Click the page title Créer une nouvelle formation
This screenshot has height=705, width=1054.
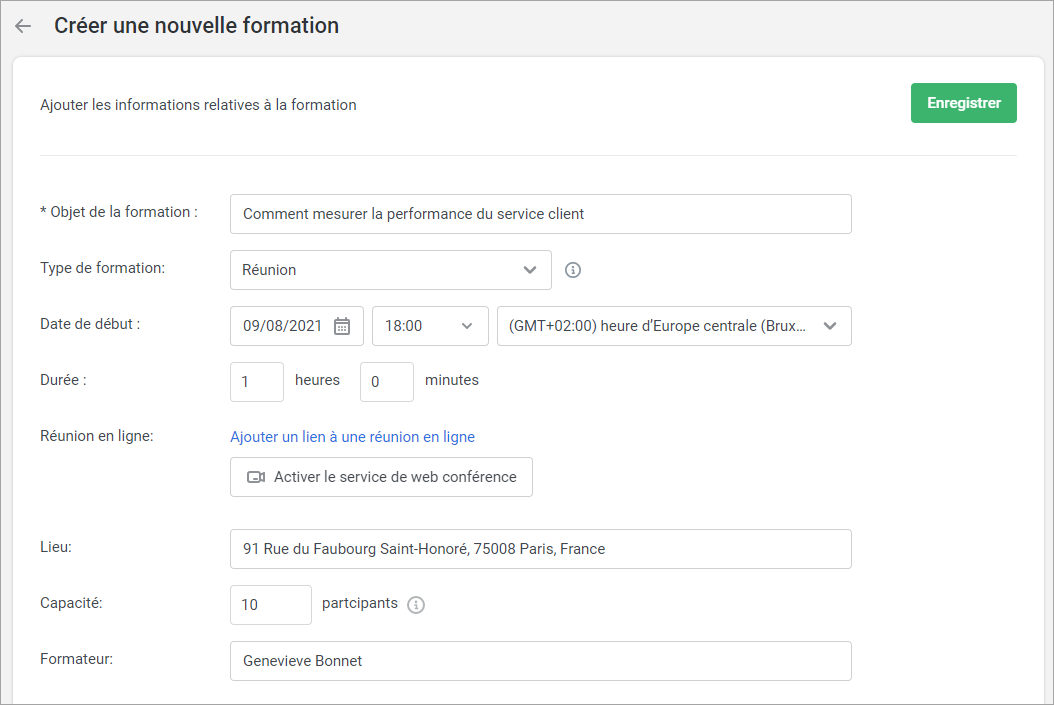196,26
